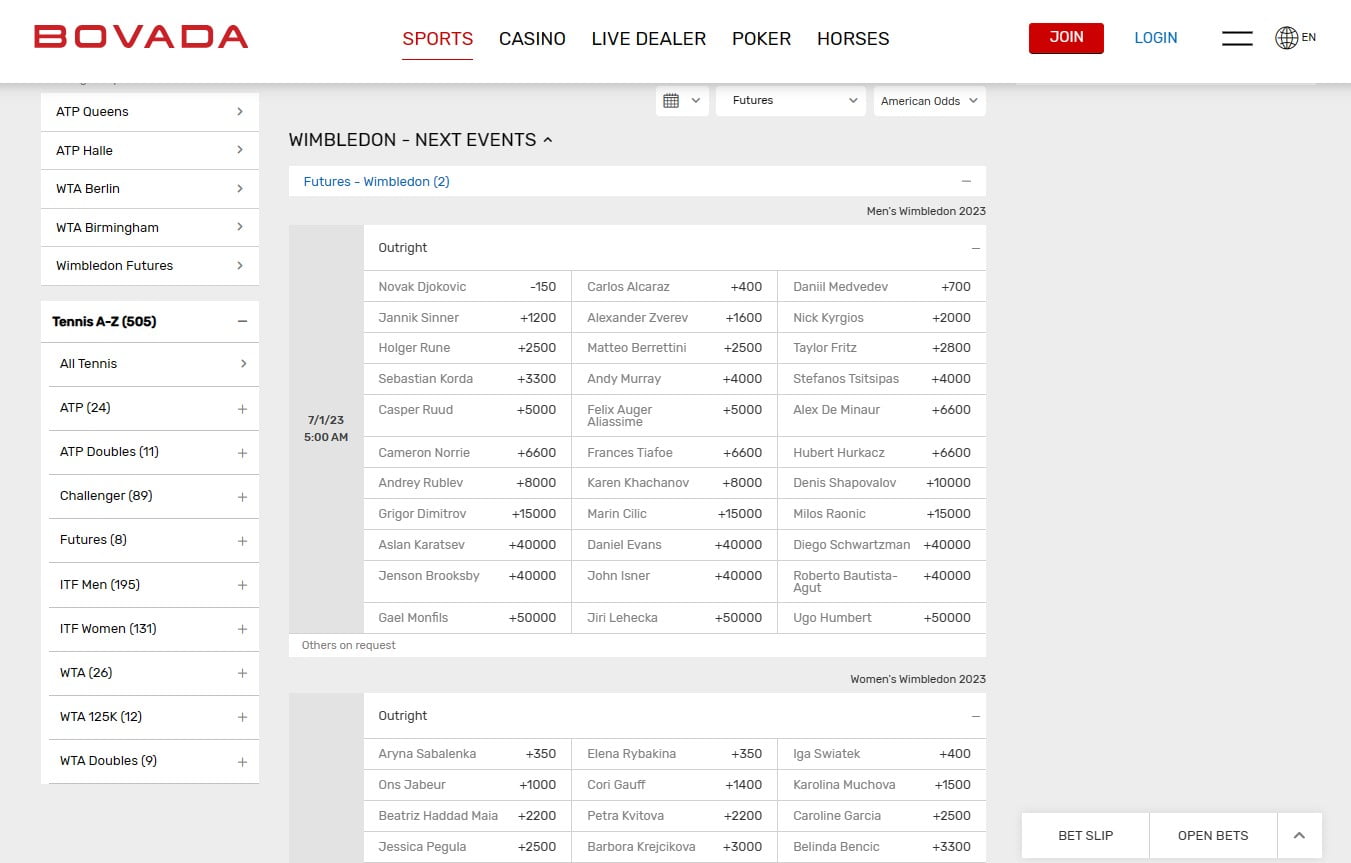
Task: Bet on Iga Swiatek +400
Action: (882, 754)
